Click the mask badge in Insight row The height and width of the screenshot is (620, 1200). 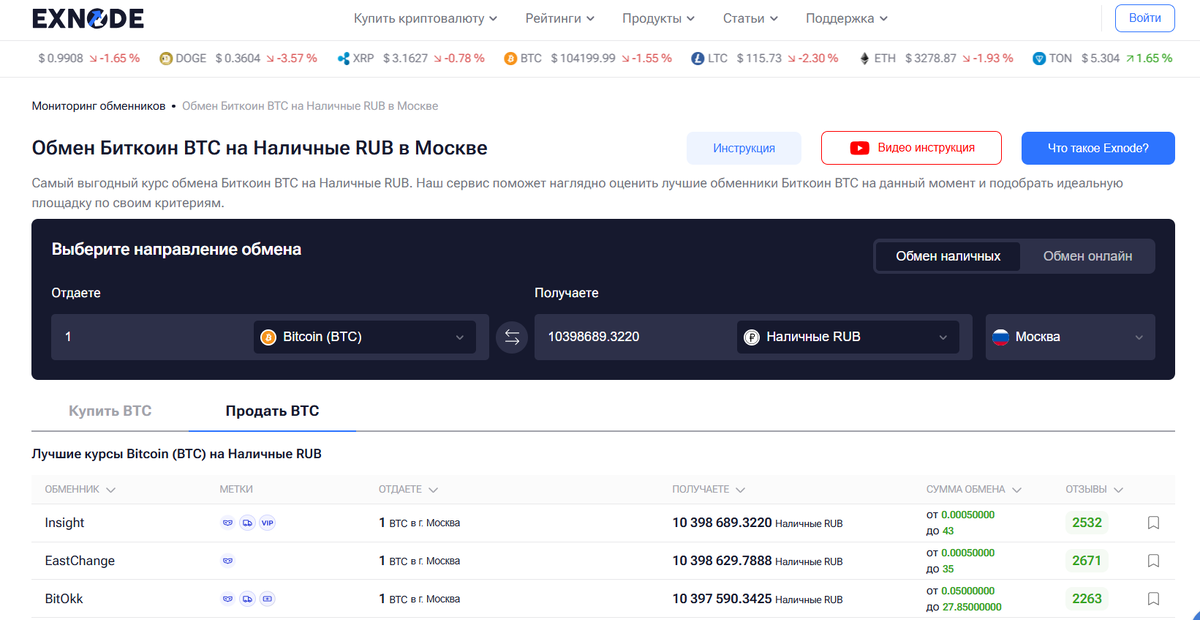pyautogui.click(x=227, y=523)
